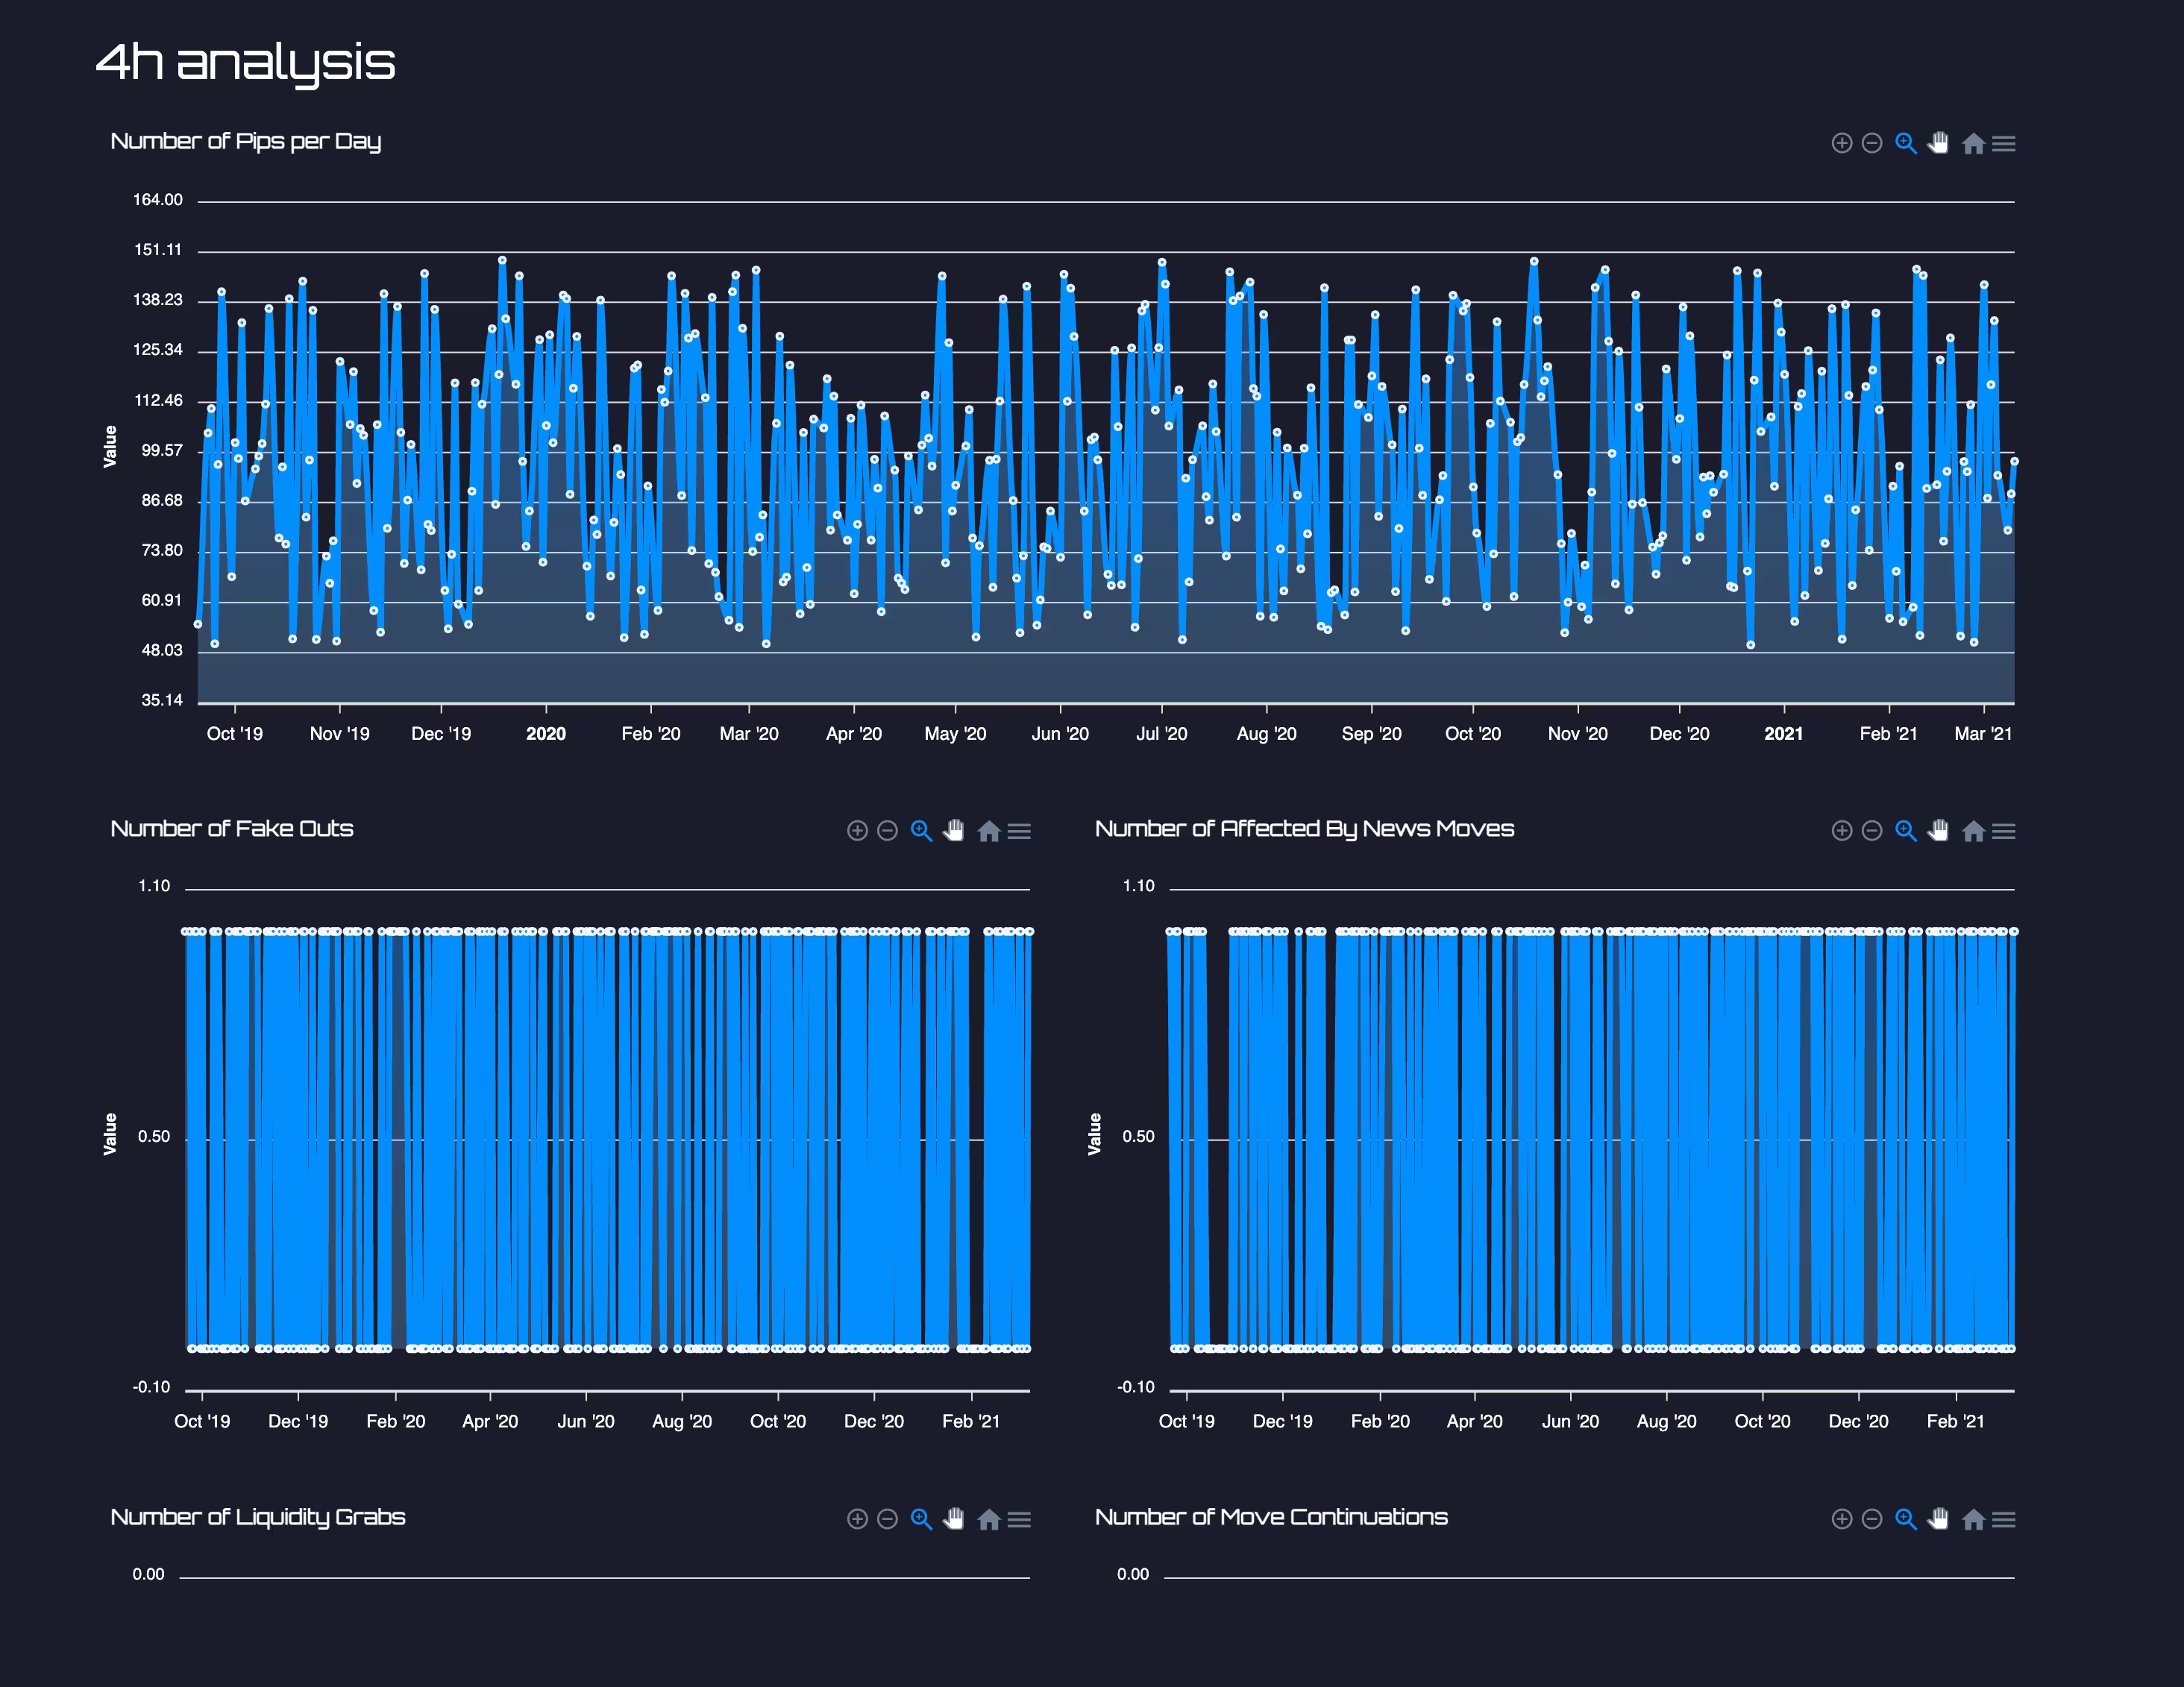Click the last data point on the Pips chart
2184x1687 pixels.
[x=2014, y=461]
